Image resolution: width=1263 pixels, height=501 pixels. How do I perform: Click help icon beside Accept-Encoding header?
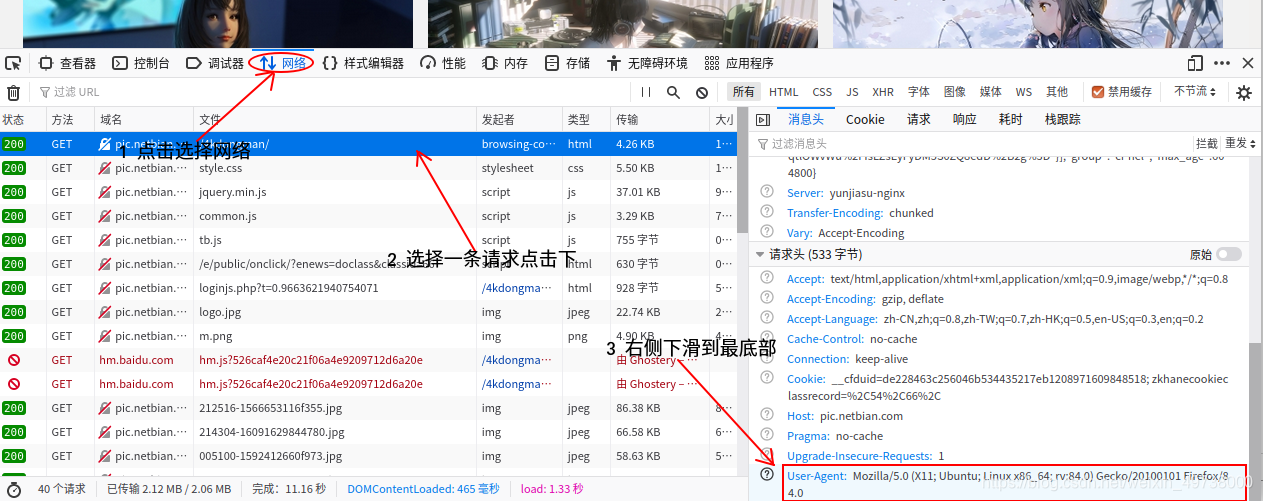(x=767, y=298)
